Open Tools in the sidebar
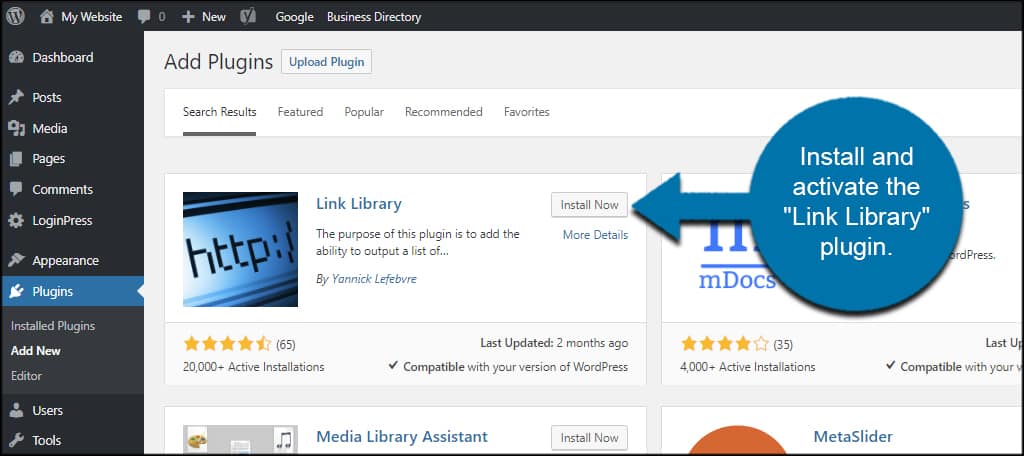The image size is (1024, 456). click(x=47, y=440)
